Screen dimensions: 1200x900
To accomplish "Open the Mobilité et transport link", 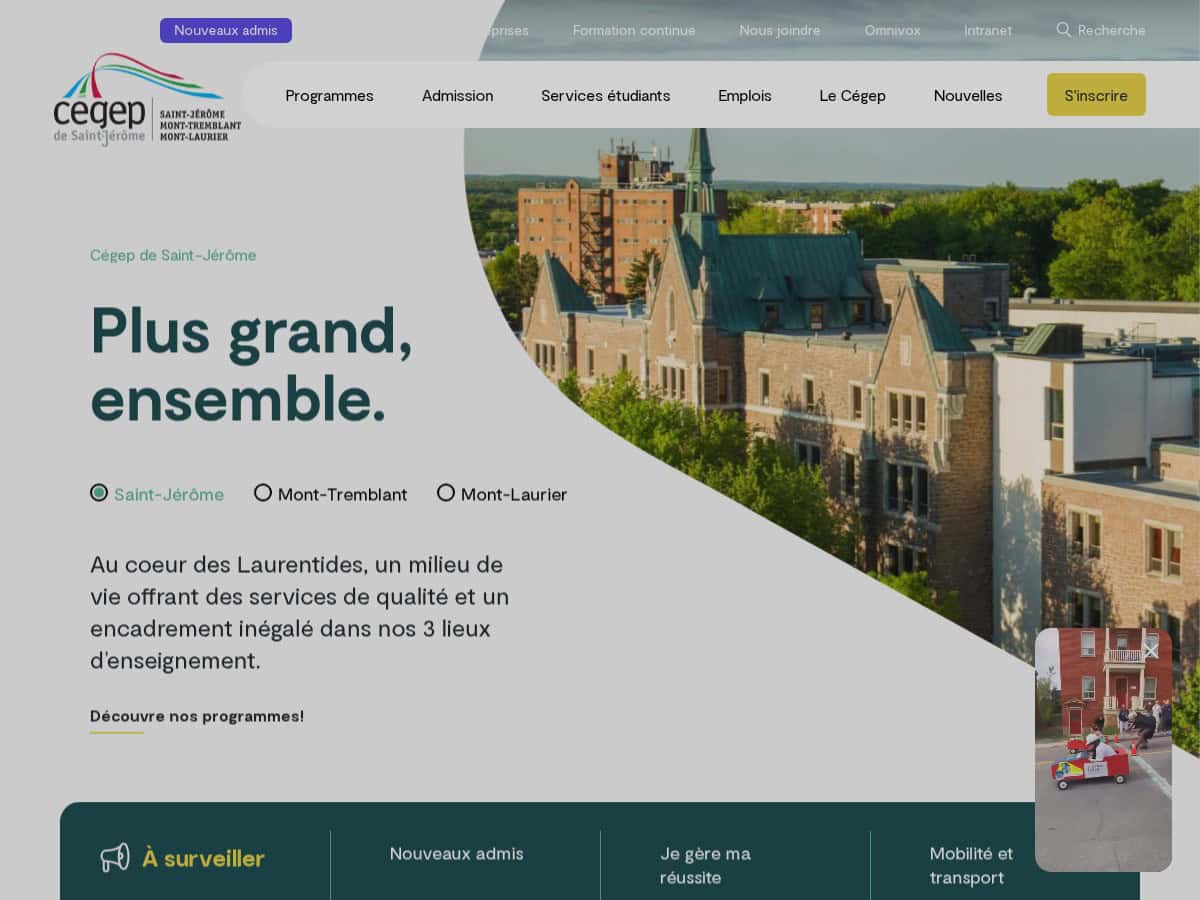I will (x=971, y=866).
